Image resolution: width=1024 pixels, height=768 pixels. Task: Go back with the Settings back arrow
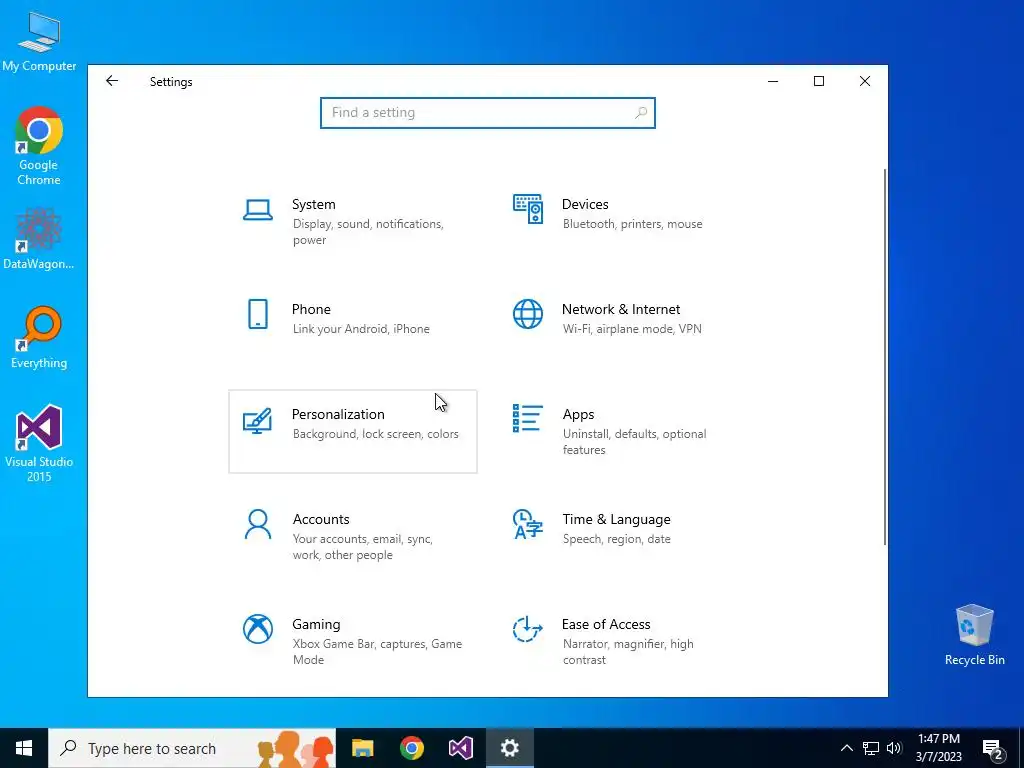coord(112,81)
